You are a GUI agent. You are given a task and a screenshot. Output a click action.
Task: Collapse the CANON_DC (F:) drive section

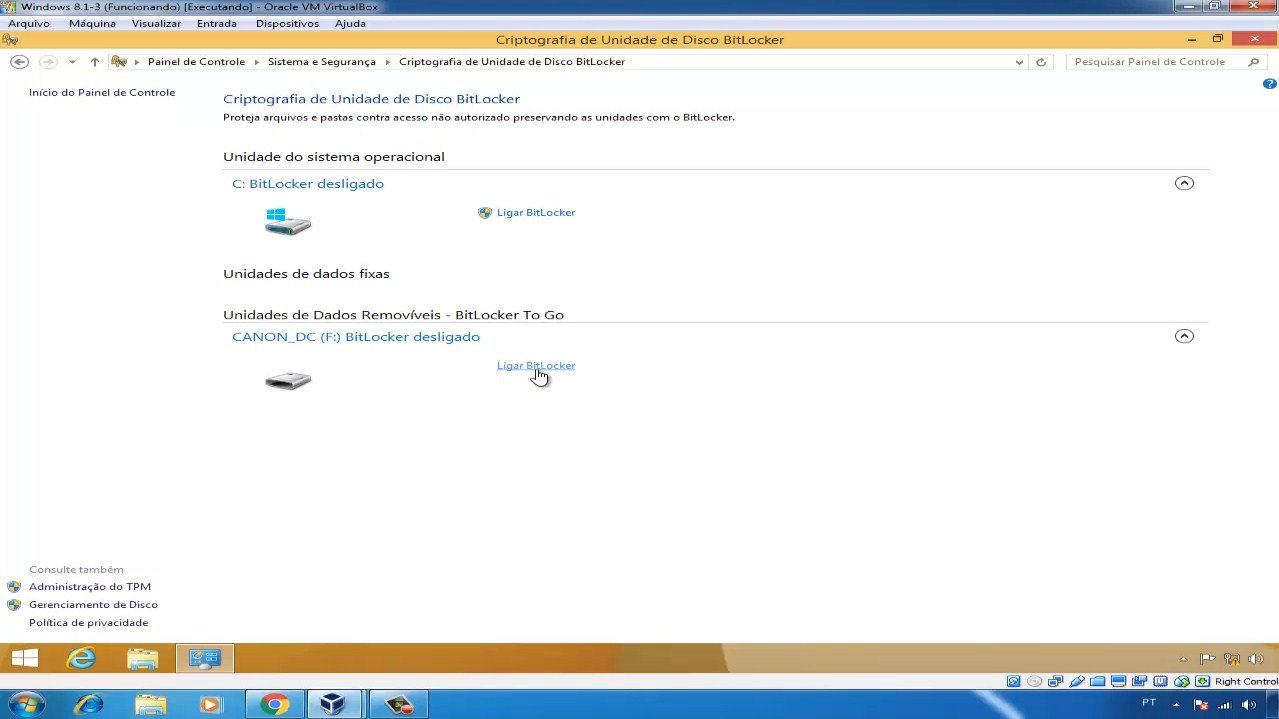[1184, 336]
